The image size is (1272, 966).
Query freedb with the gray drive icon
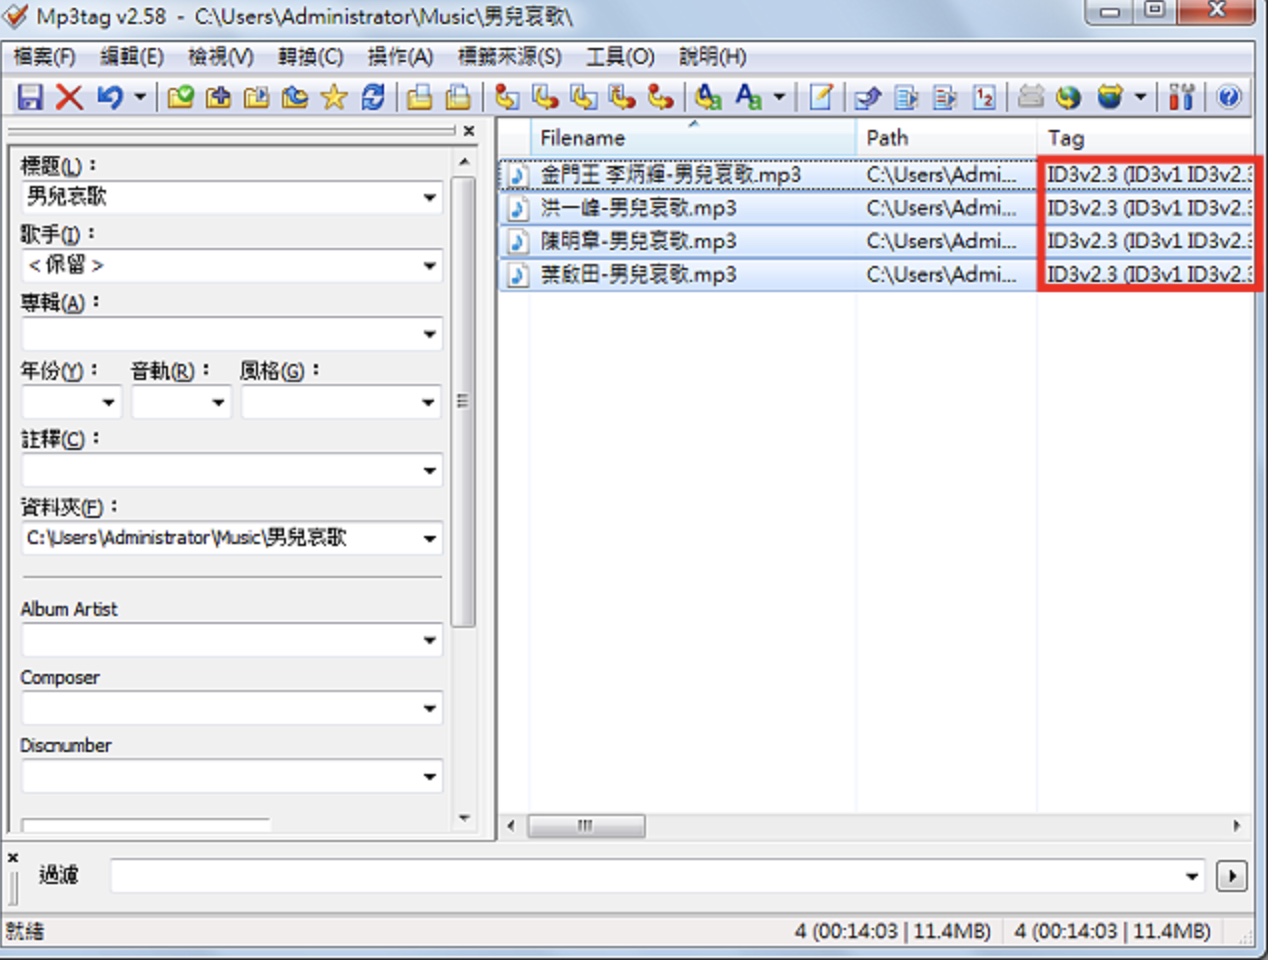click(x=1031, y=97)
